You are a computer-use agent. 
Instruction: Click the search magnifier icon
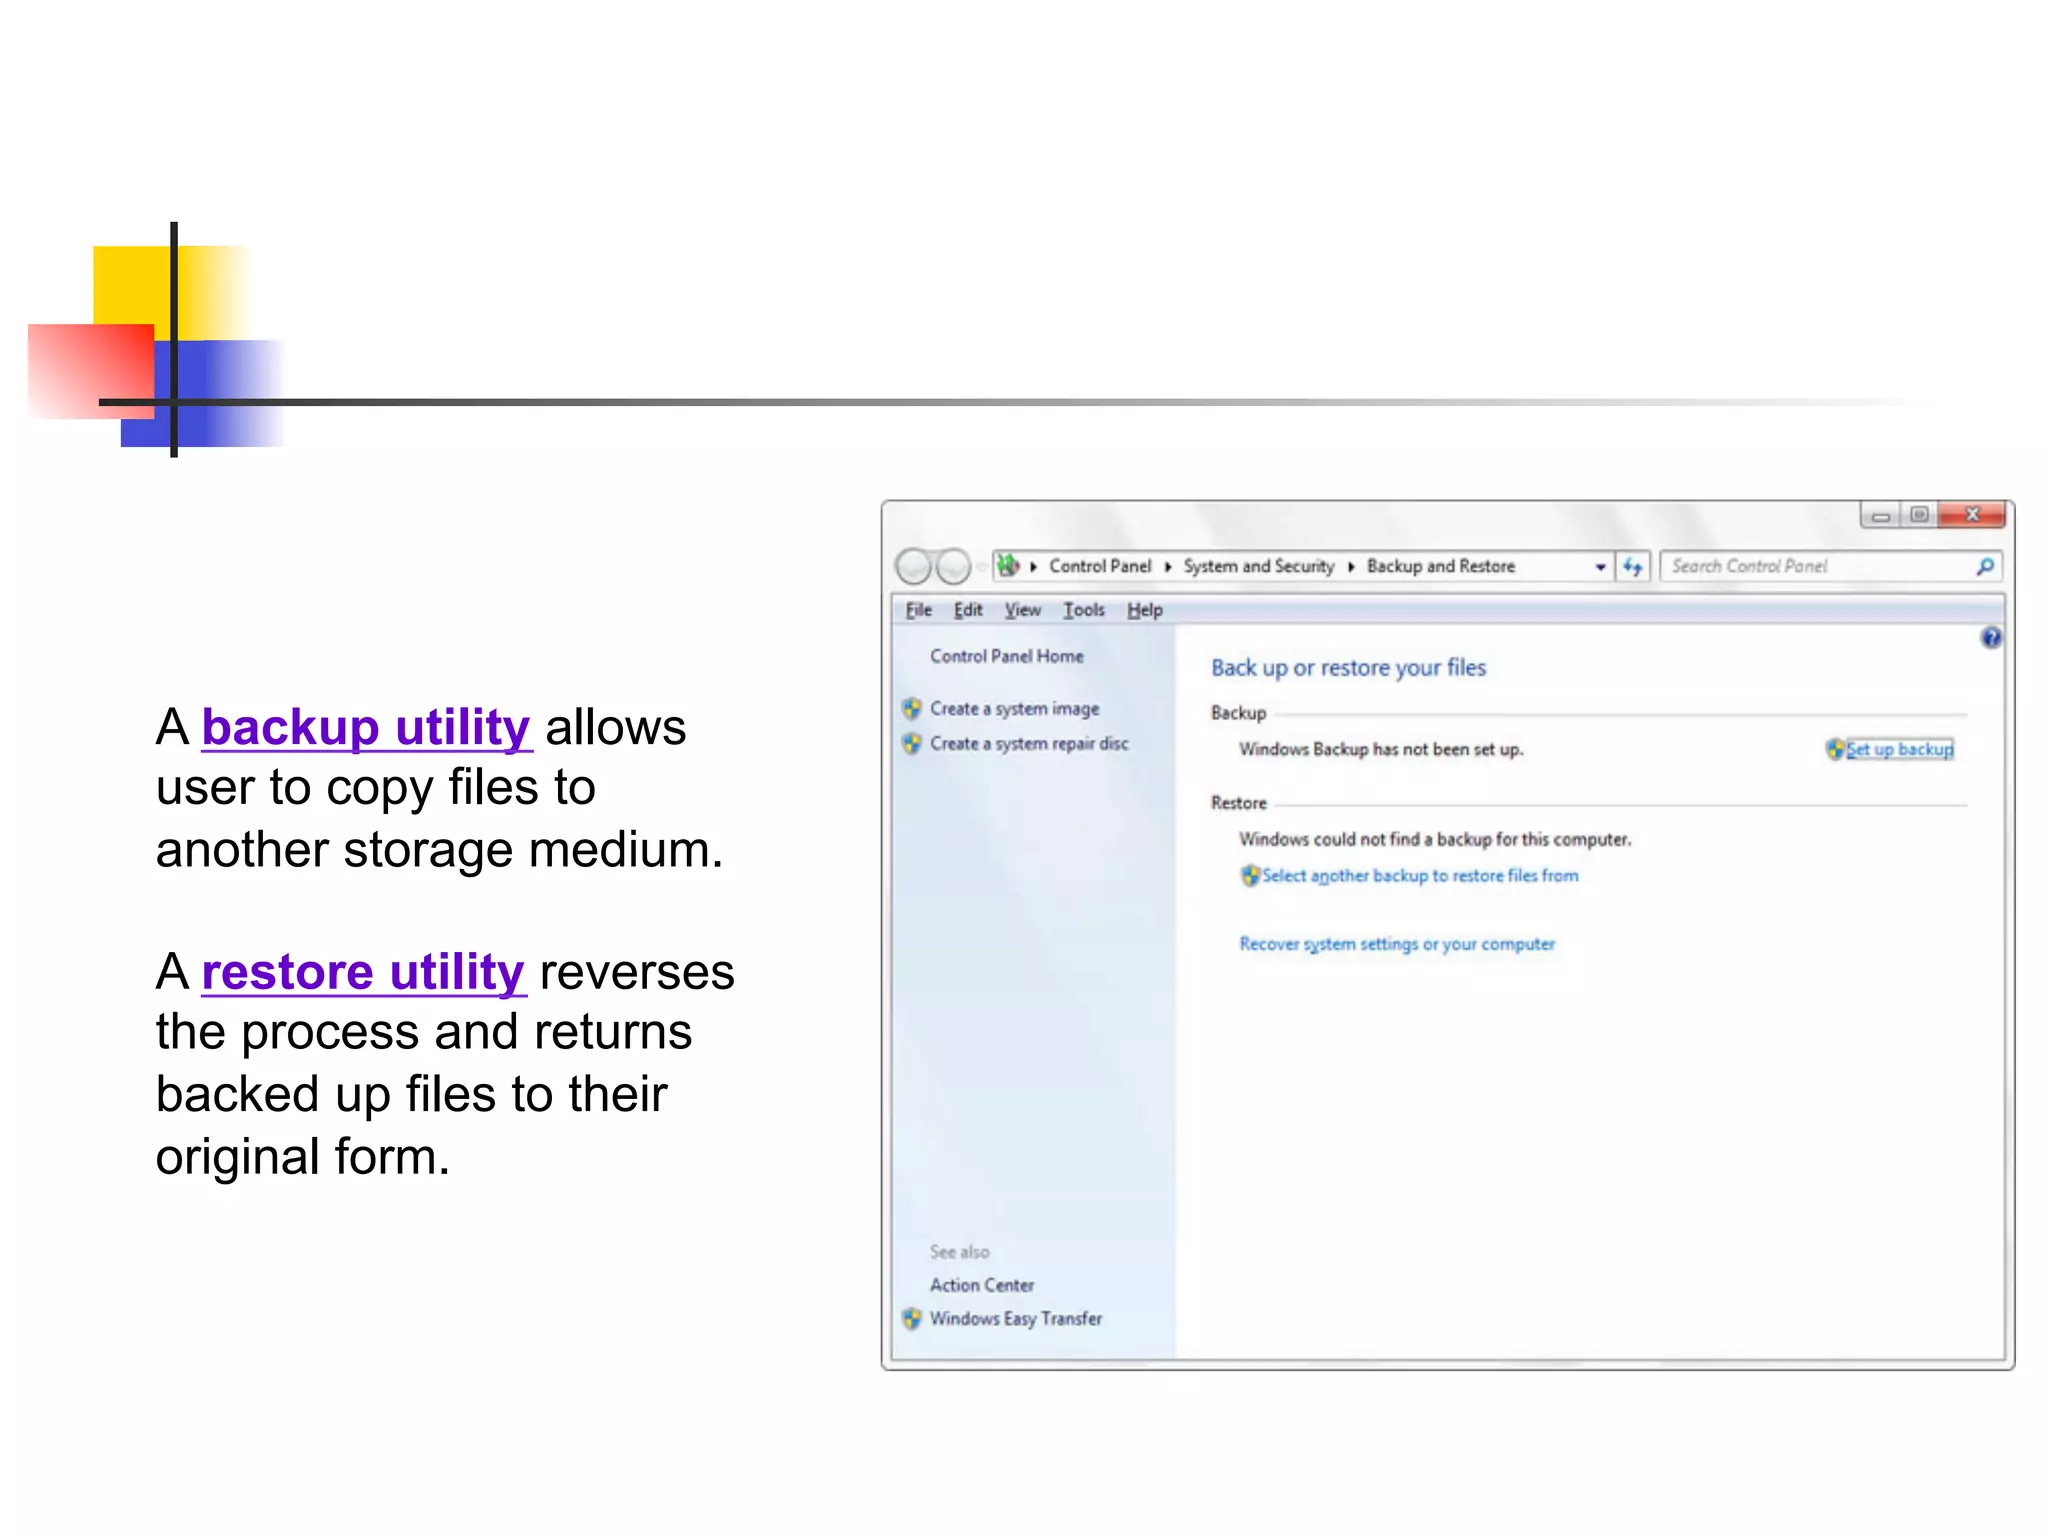[1985, 566]
